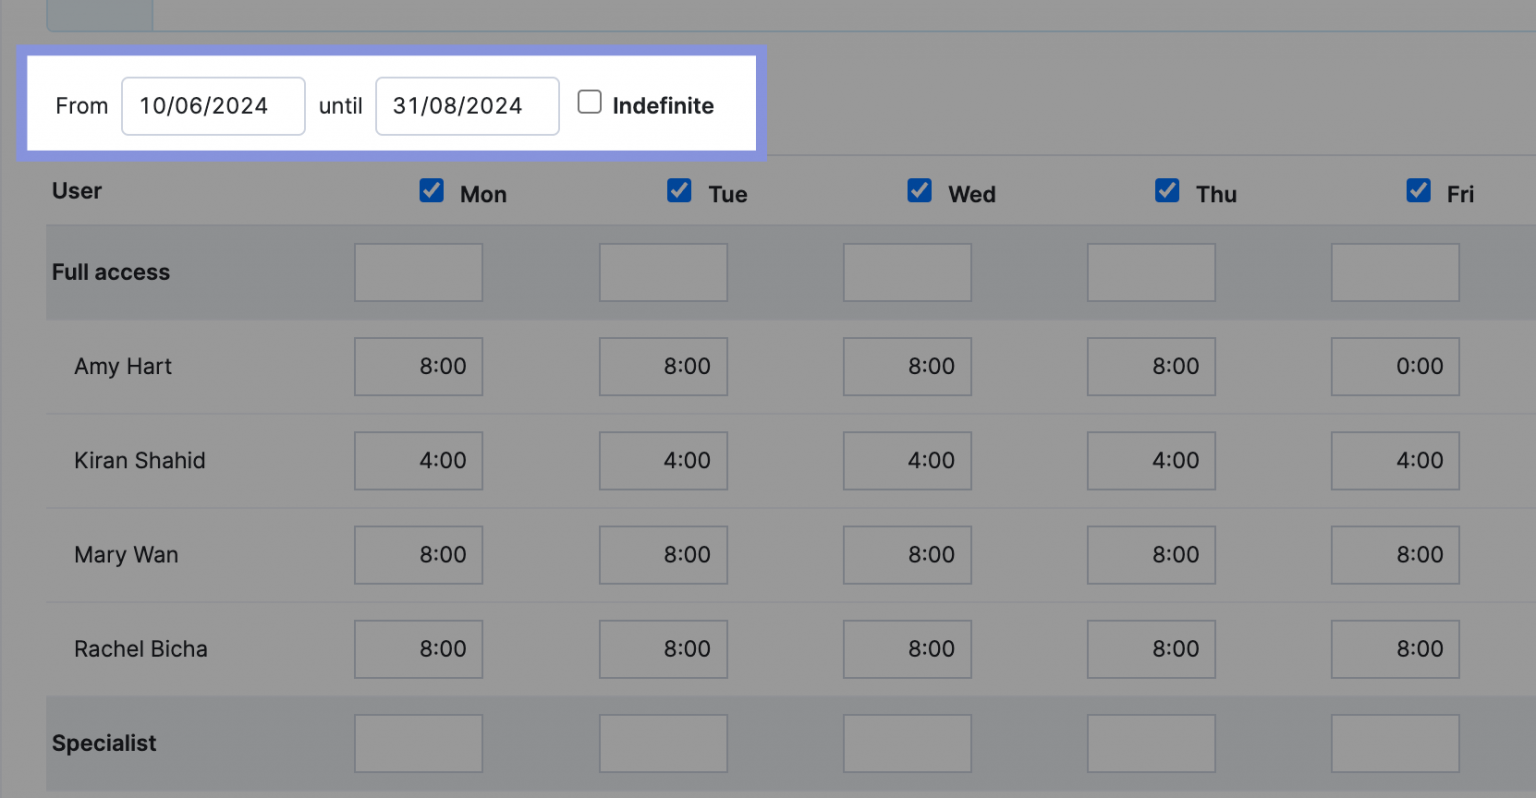Image resolution: width=1536 pixels, height=798 pixels.
Task: Click the Full access Monday empty field
Action: point(418,272)
